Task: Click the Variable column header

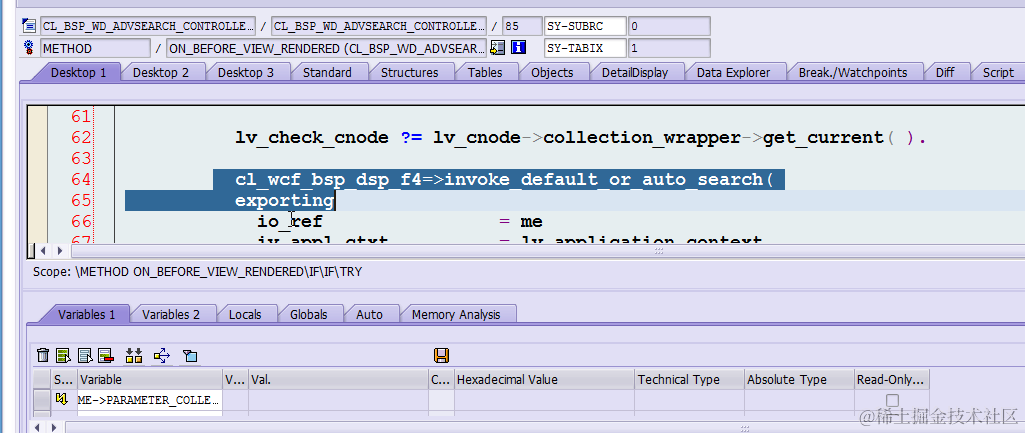Action: pos(150,379)
